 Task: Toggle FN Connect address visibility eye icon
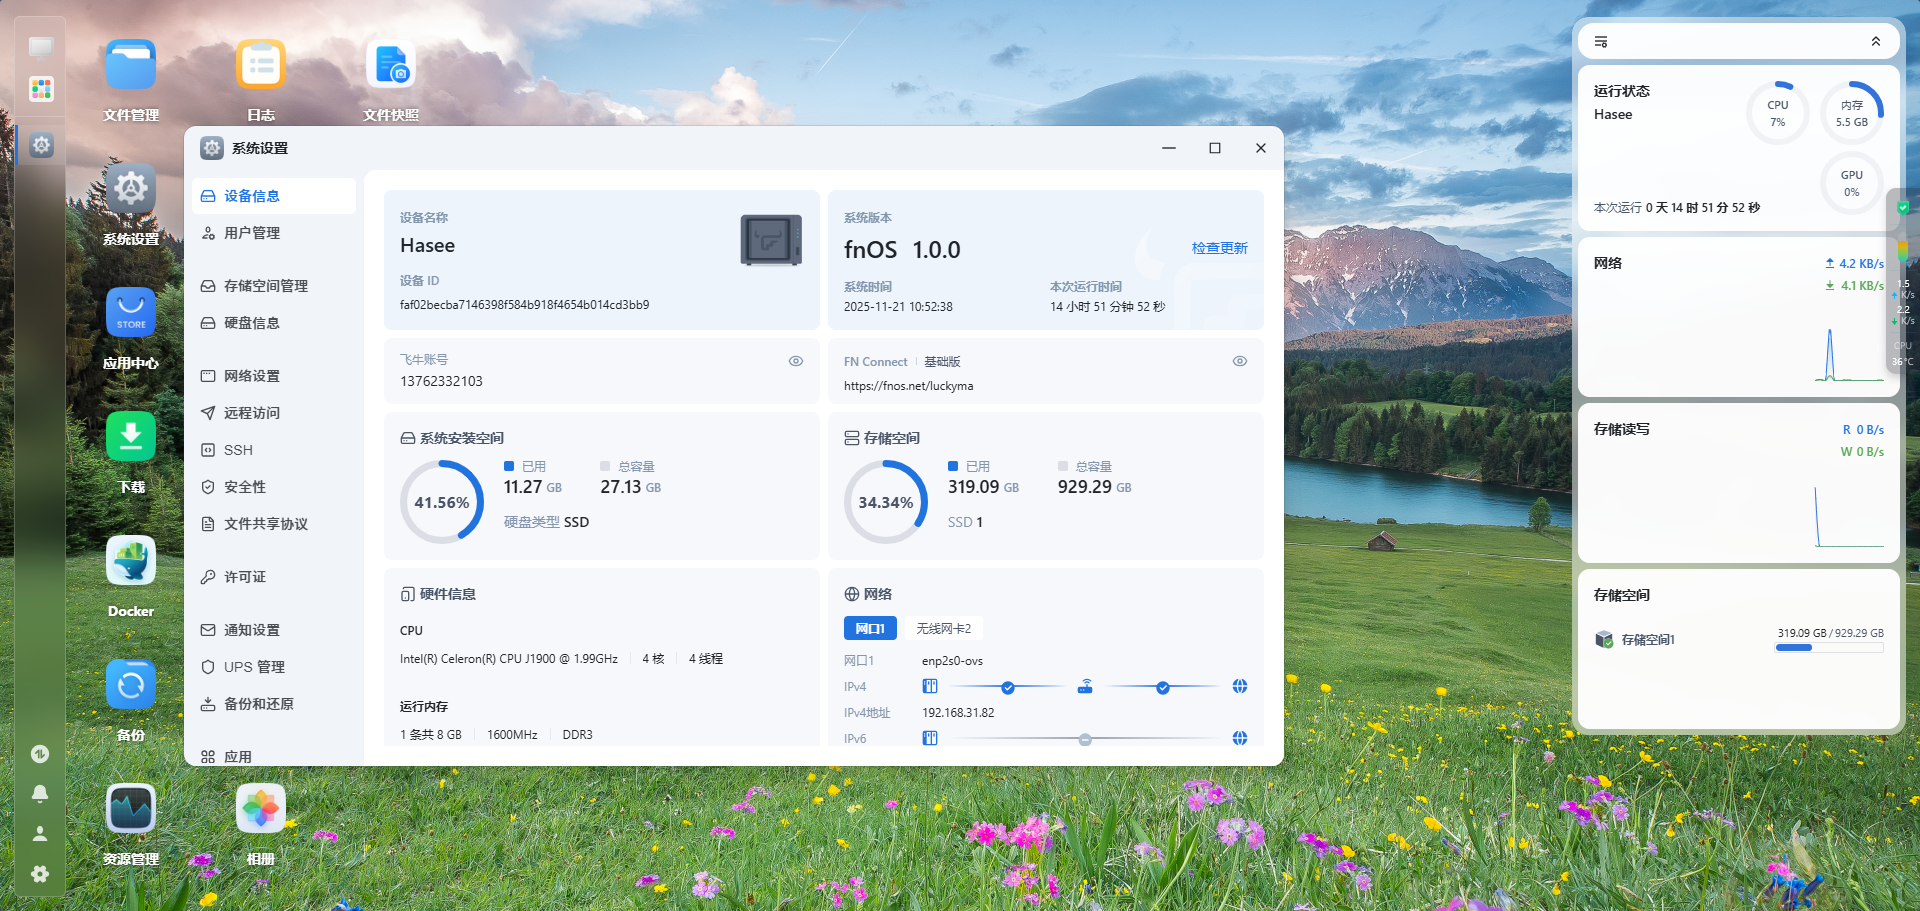pos(1240,361)
